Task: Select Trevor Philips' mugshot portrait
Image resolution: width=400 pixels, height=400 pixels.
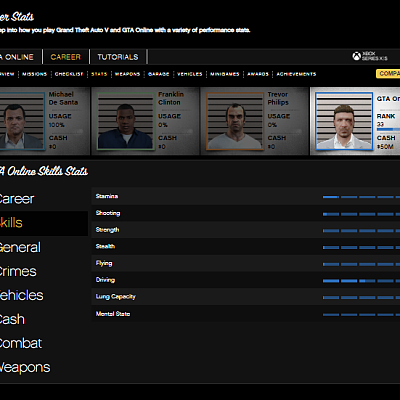Action: (235, 121)
